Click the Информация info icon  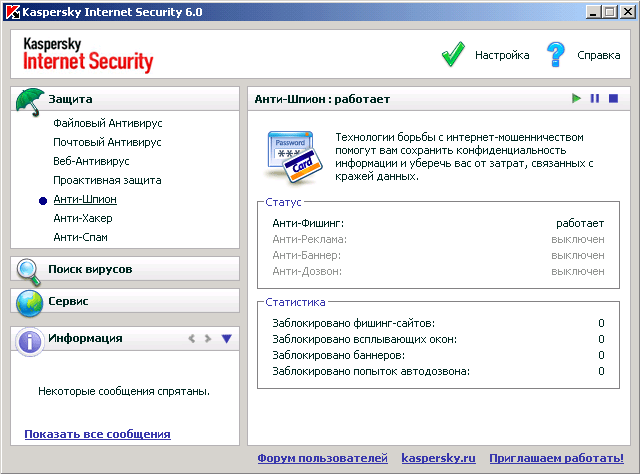pyautogui.click(x=29, y=339)
